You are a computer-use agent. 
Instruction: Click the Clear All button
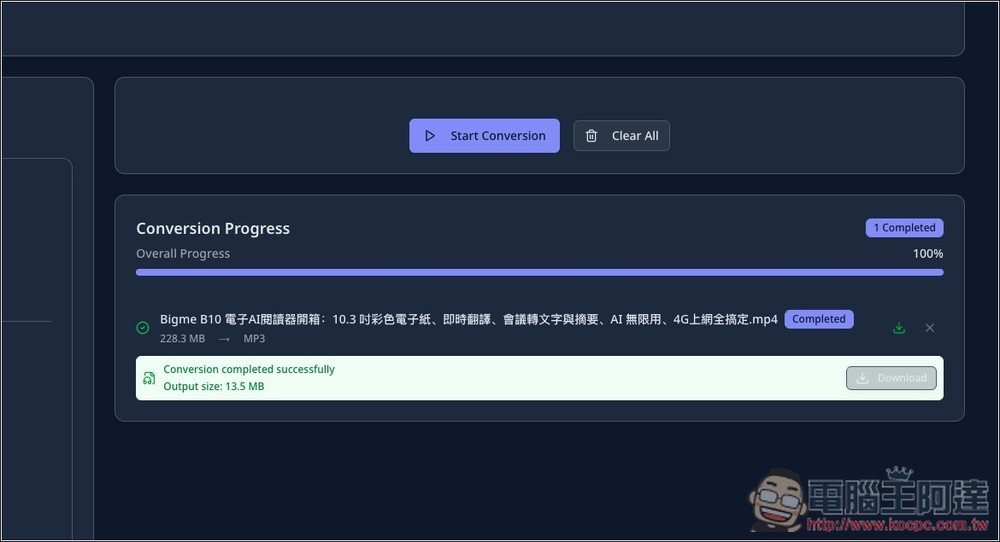pyautogui.click(x=621, y=136)
